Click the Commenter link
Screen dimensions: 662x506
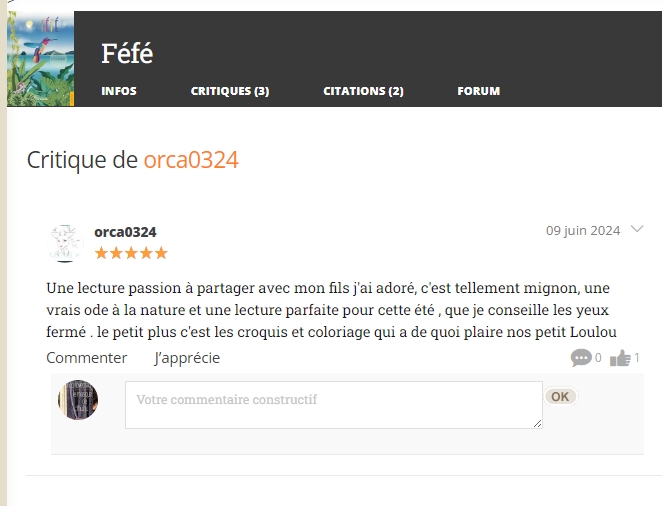point(87,358)
